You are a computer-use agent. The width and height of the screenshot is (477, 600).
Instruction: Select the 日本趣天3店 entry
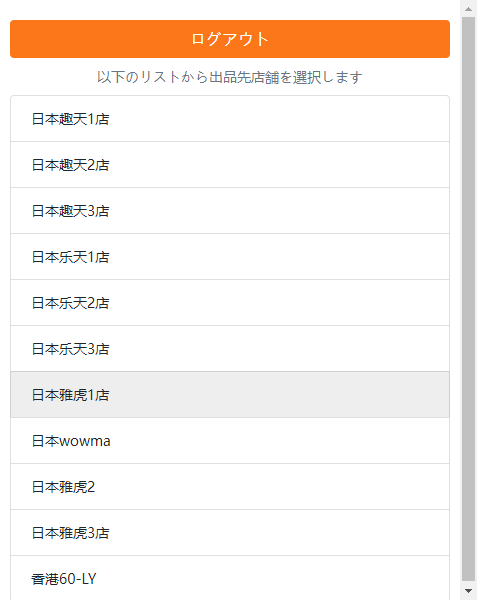[x=230, y=211]
